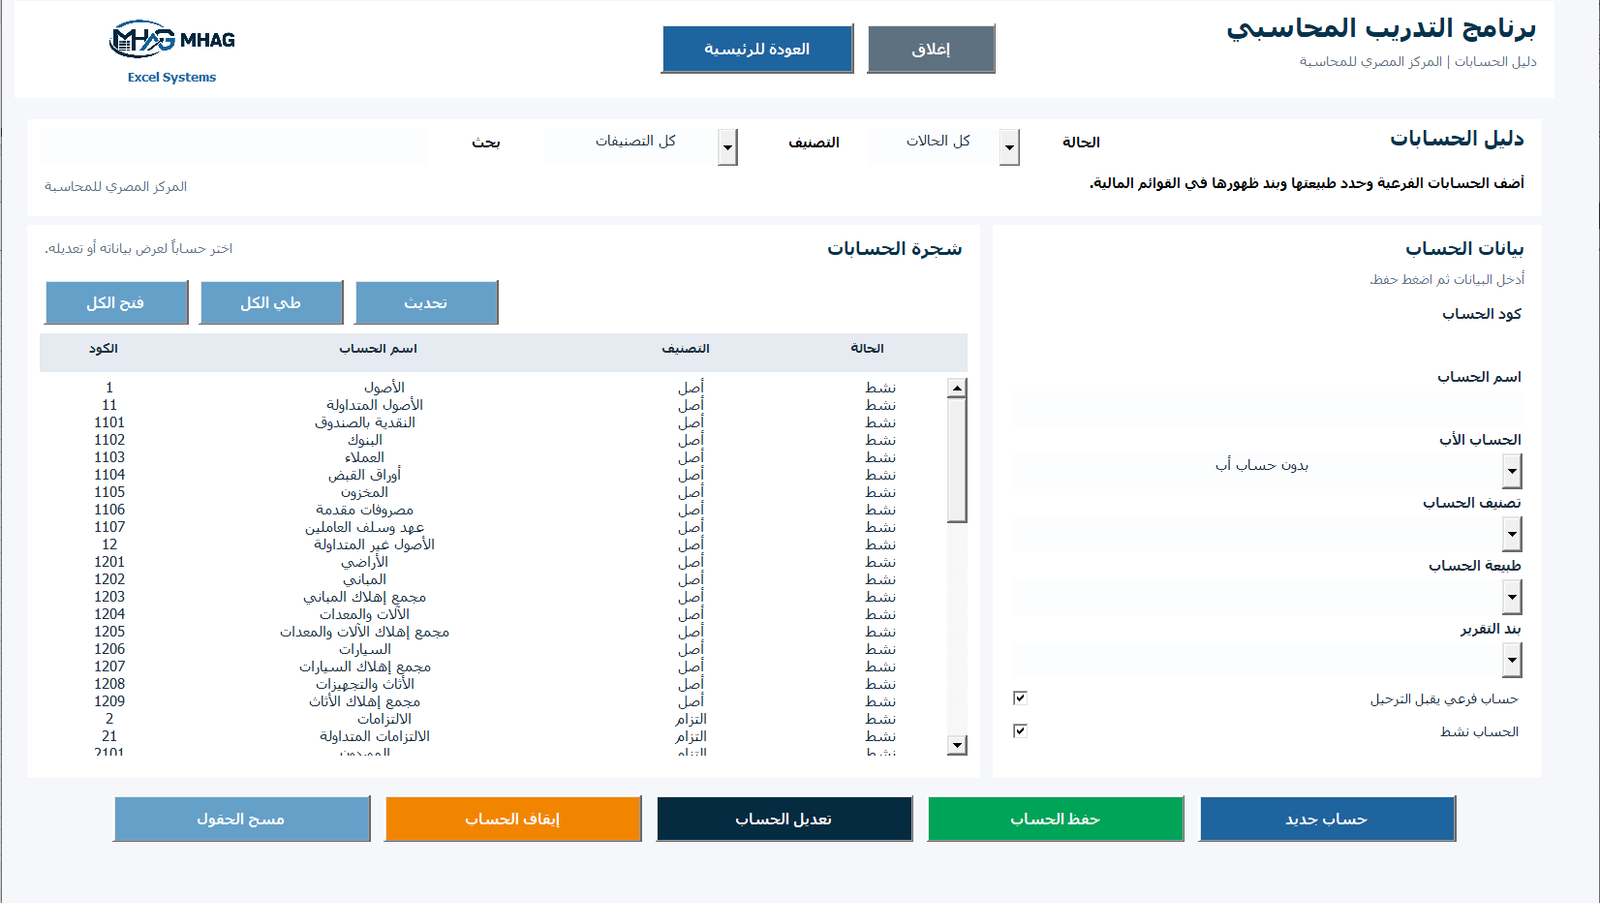Select the الأصول المتداولة account row

click(x=494, y=405)
